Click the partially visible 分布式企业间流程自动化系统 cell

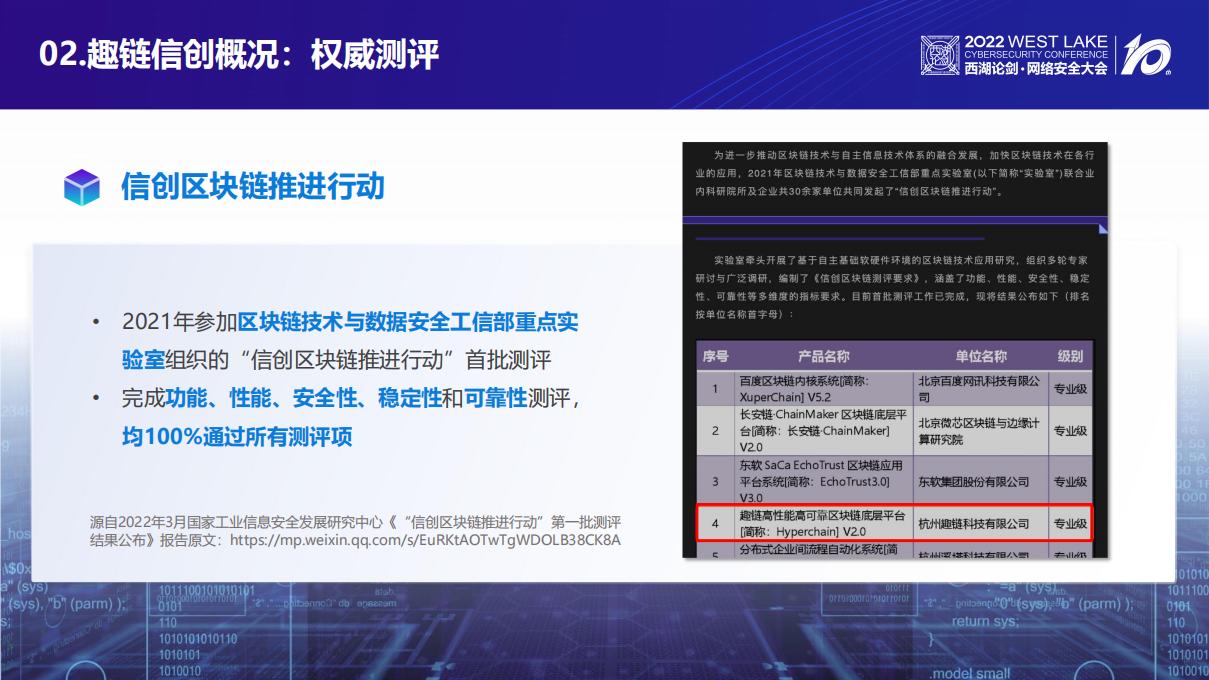tap(824, 551)
